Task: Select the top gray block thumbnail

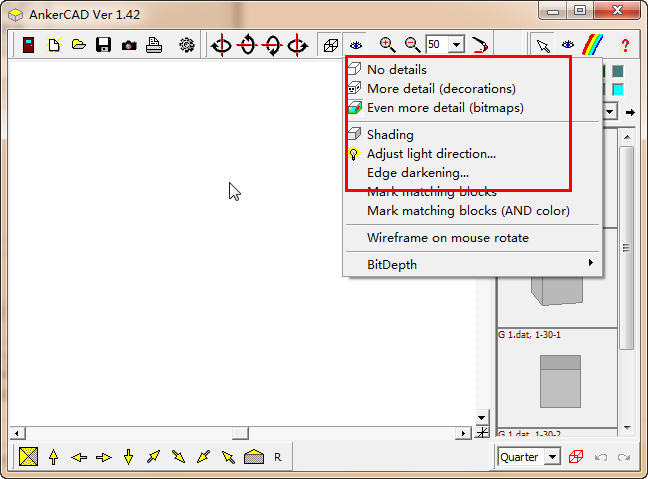Action: tap(557, 291)
